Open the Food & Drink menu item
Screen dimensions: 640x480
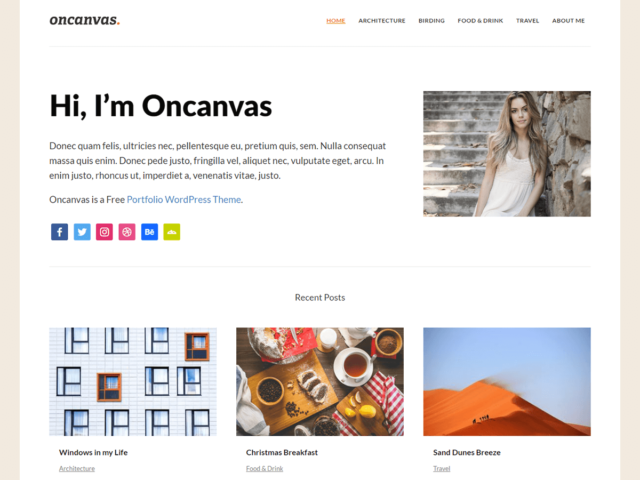(480, 20)
